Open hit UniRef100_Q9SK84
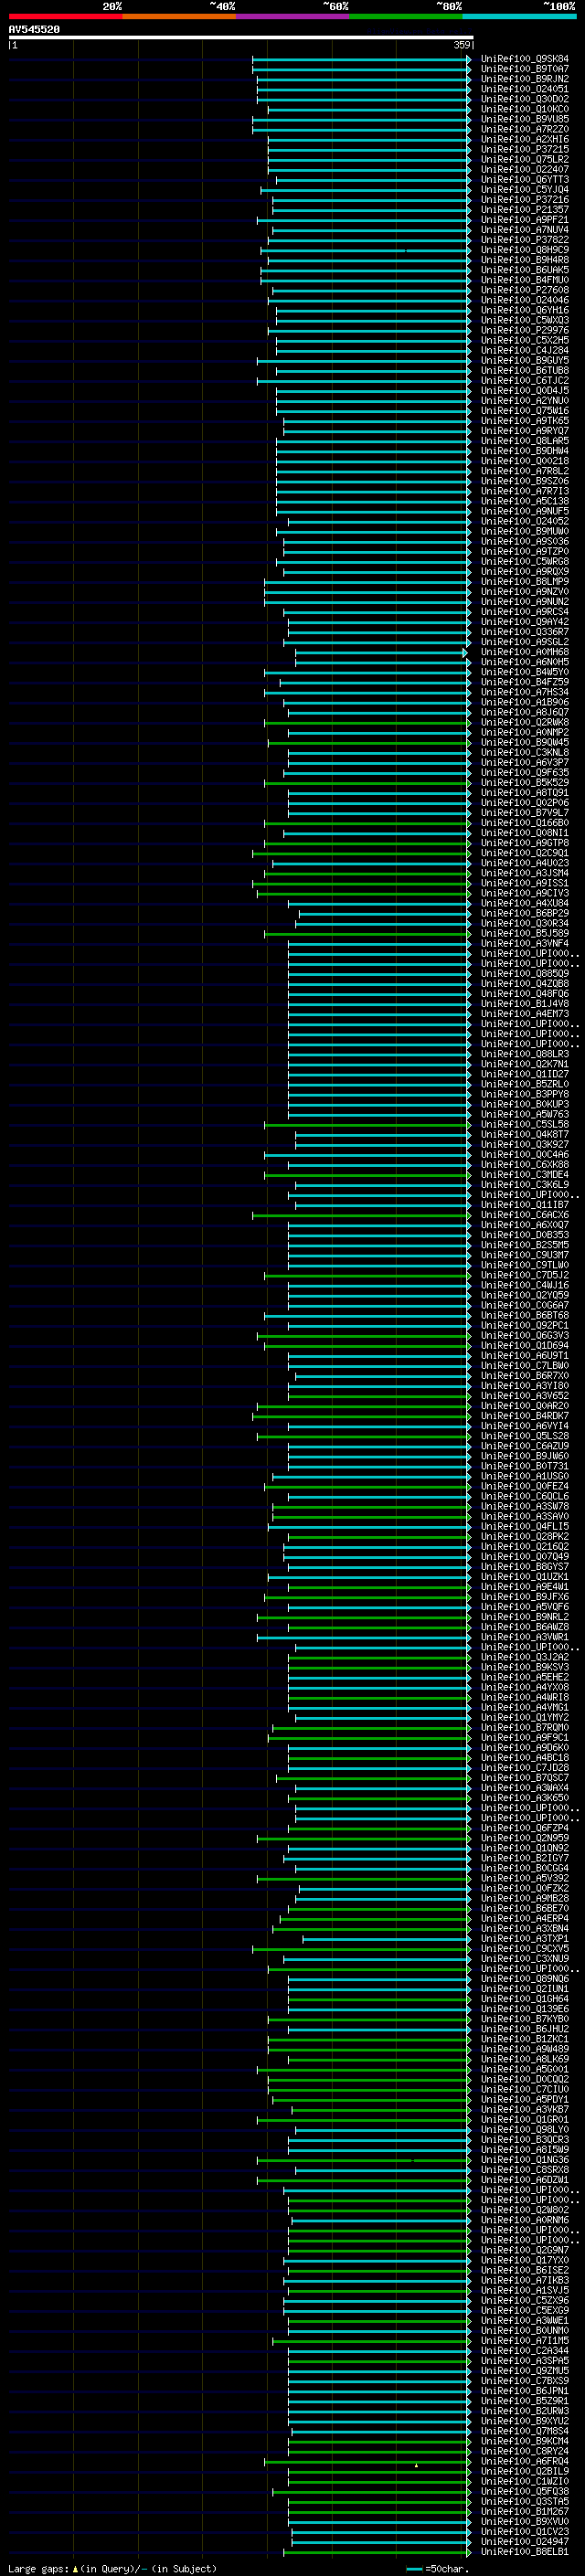Viewport: 585px width, 2576px height. coord(525,59)
